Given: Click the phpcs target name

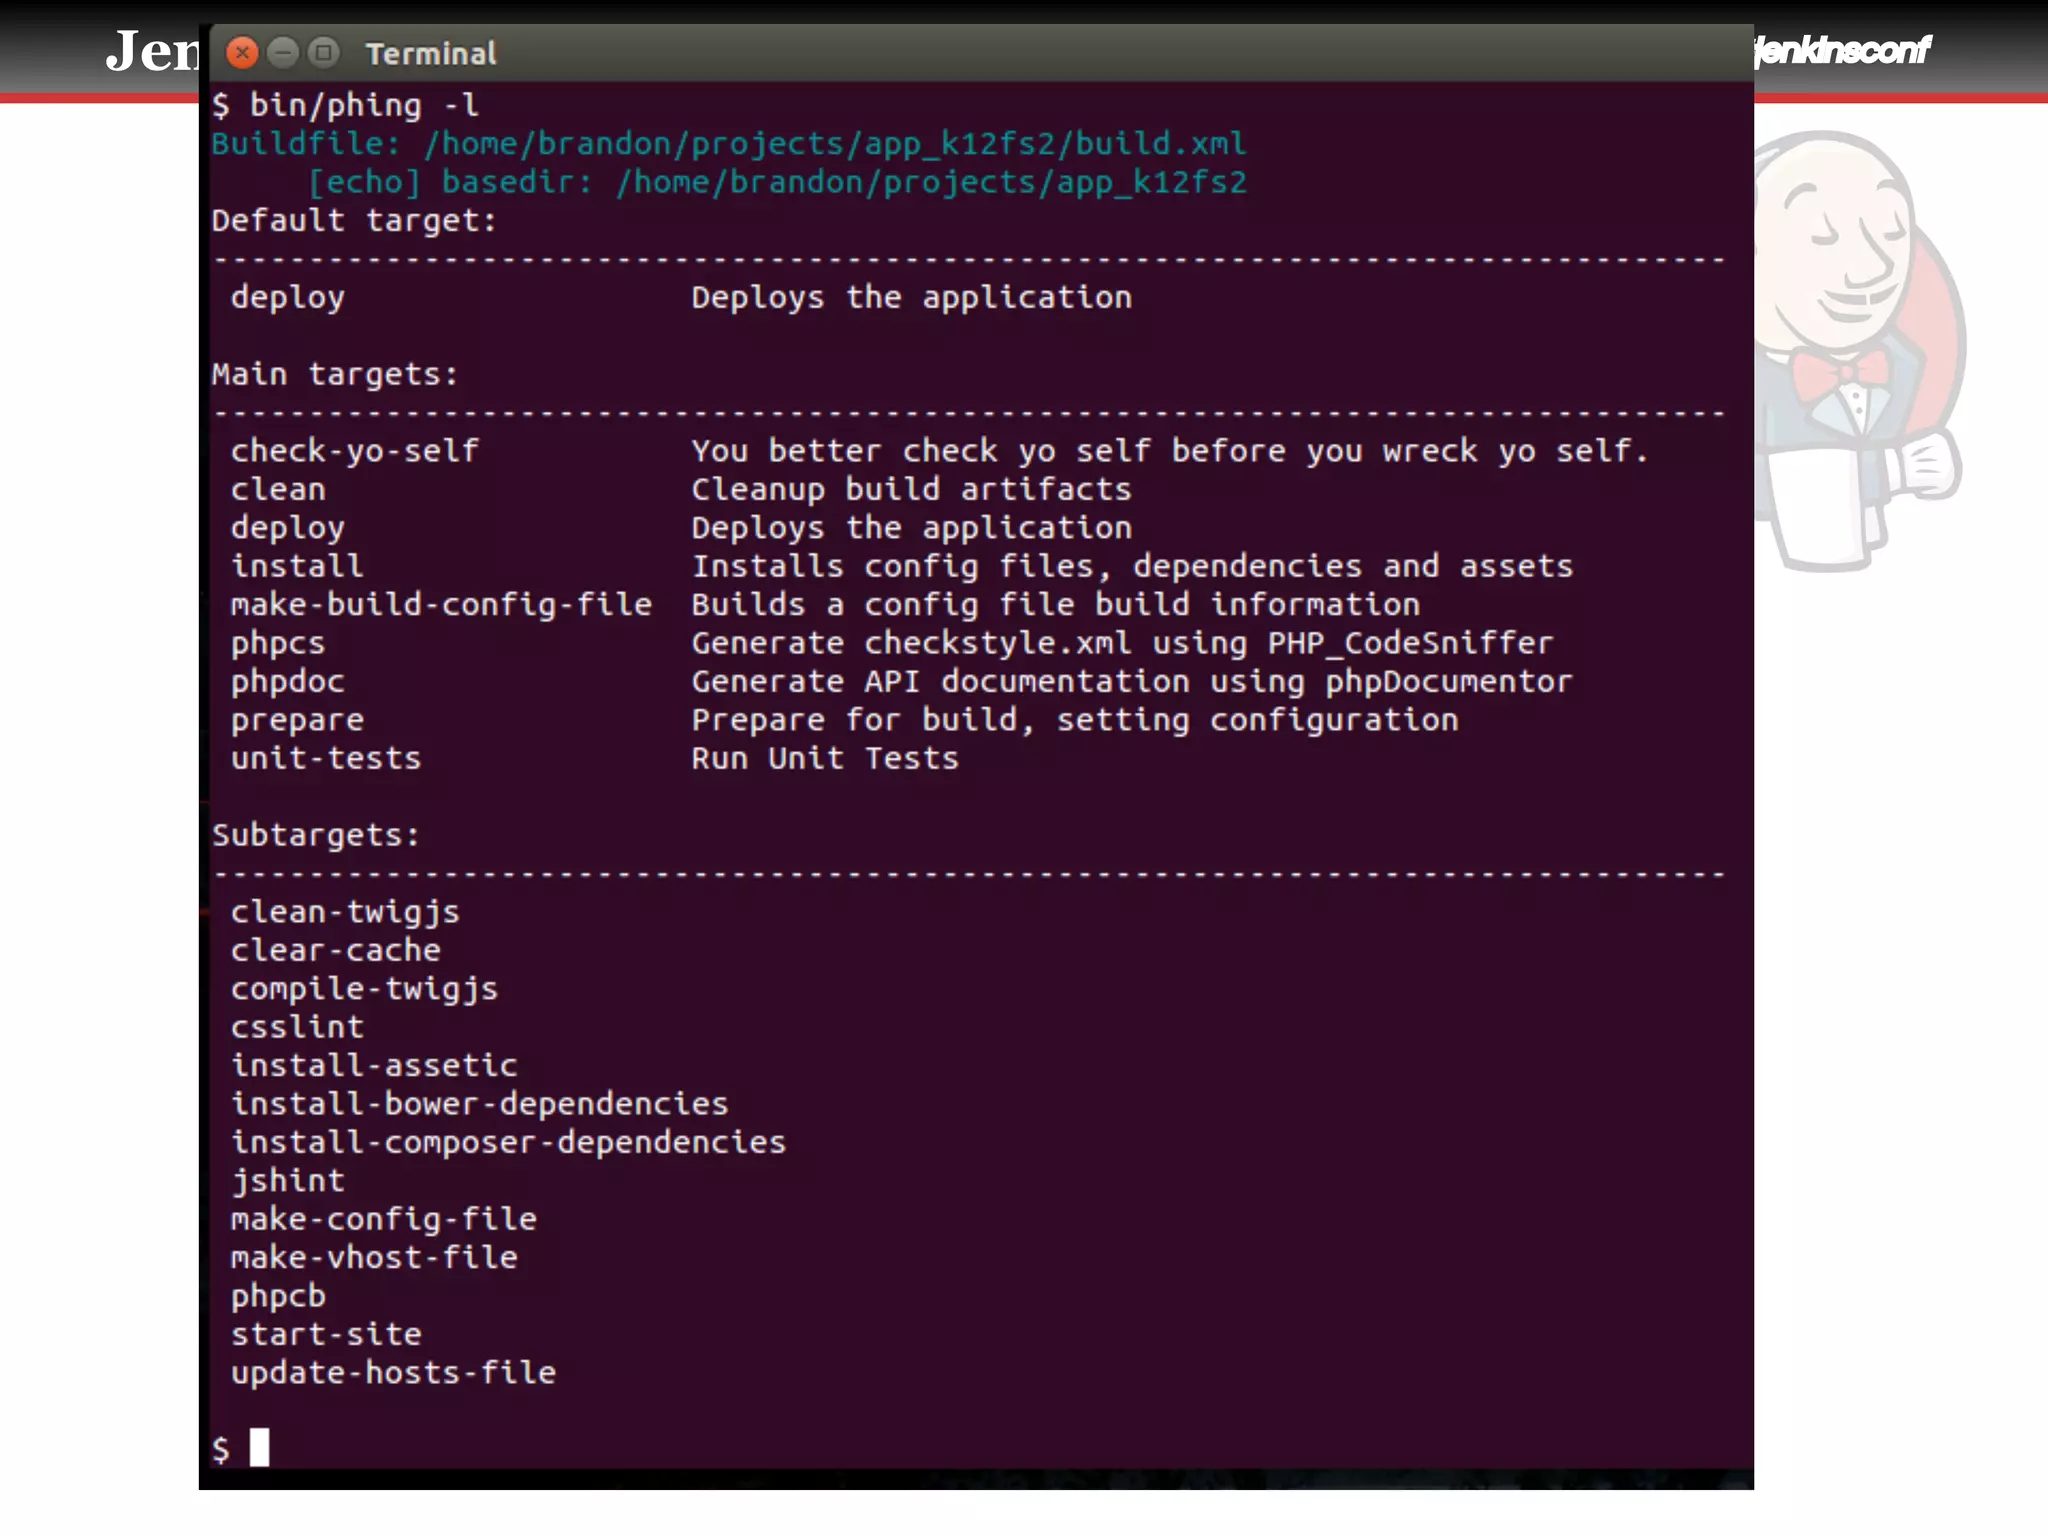Looking at the screenshot, I should pyautogui.click(x=278, y=643).
